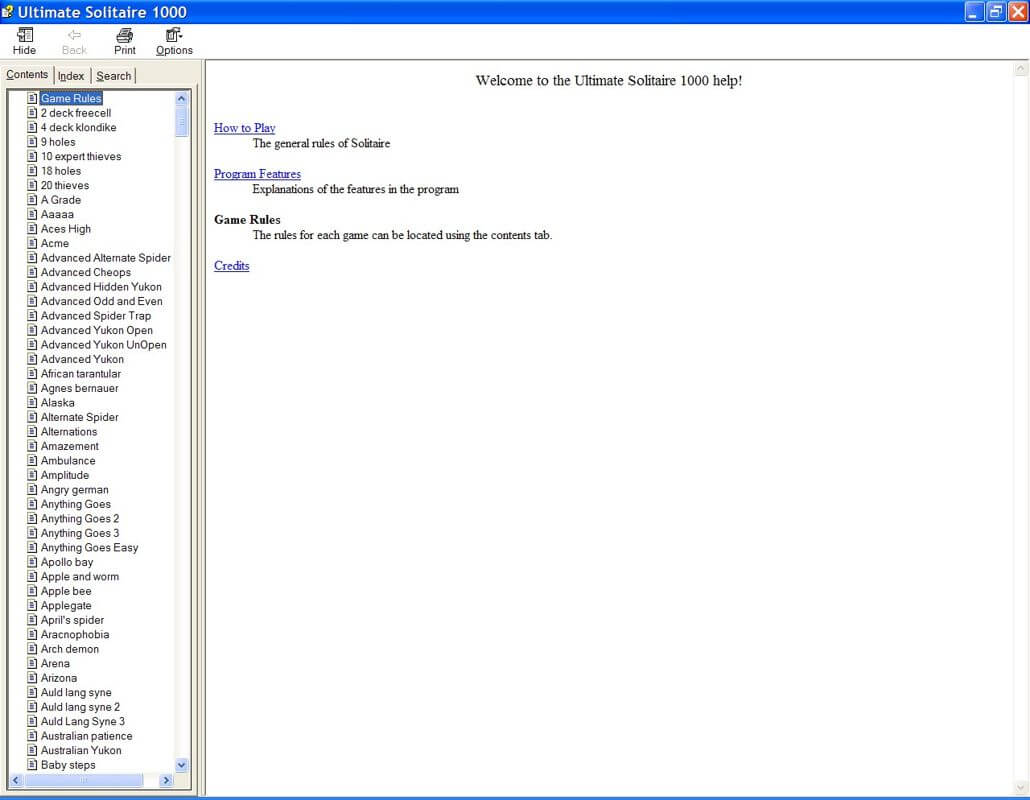The width and height of the screenshot is (1030, 800).
Task: Click the page icon beside 20 thieves
Action: [32, 185]
